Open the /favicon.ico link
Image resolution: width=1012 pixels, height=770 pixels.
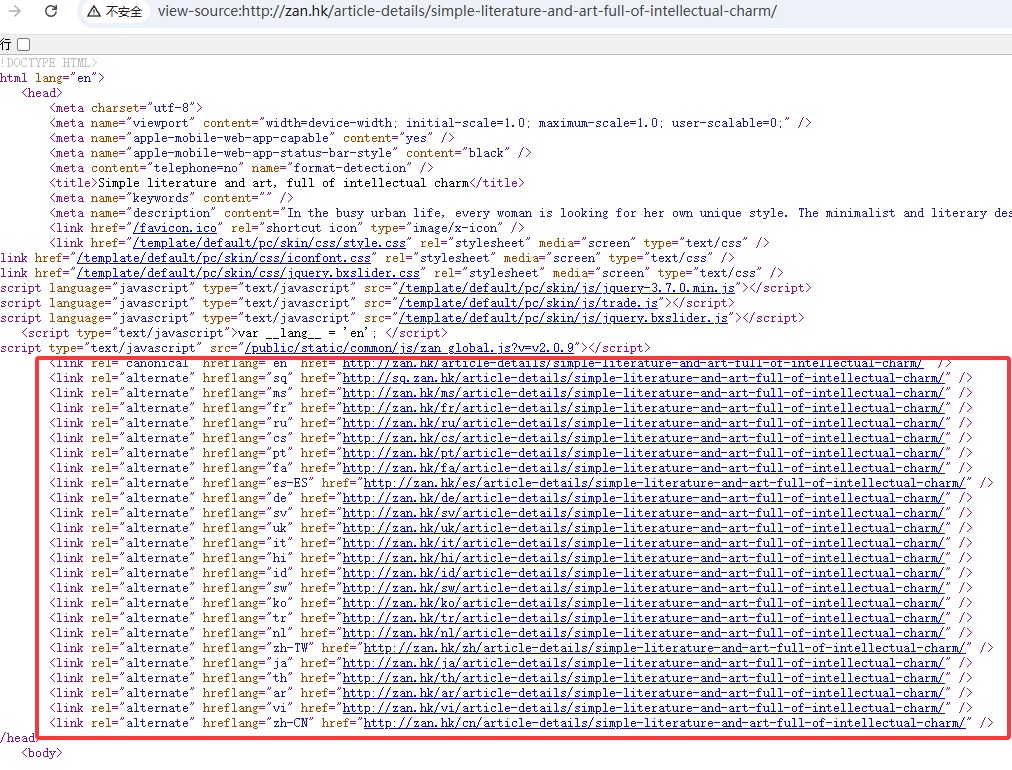(174, 228)
